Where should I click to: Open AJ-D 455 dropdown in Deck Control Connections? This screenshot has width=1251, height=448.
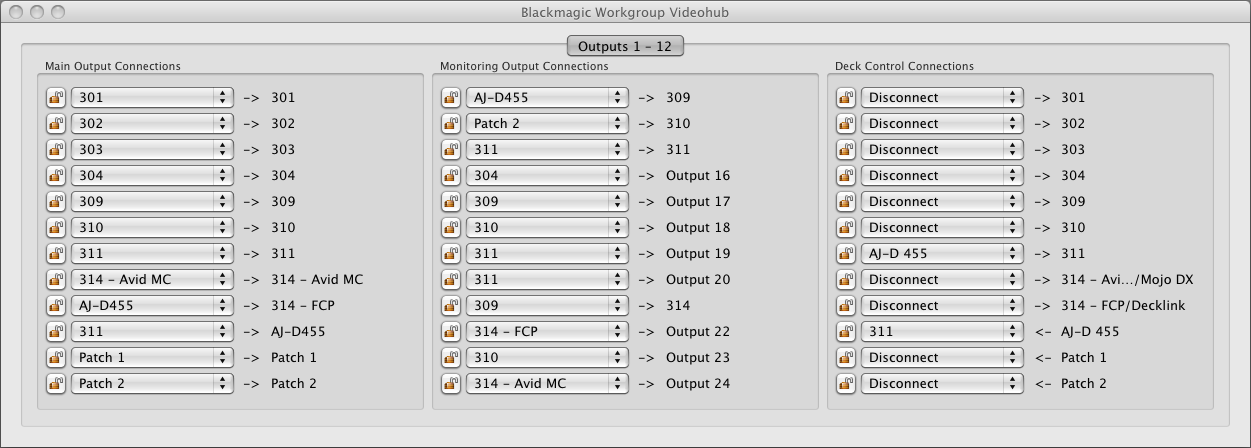(942, 254)
